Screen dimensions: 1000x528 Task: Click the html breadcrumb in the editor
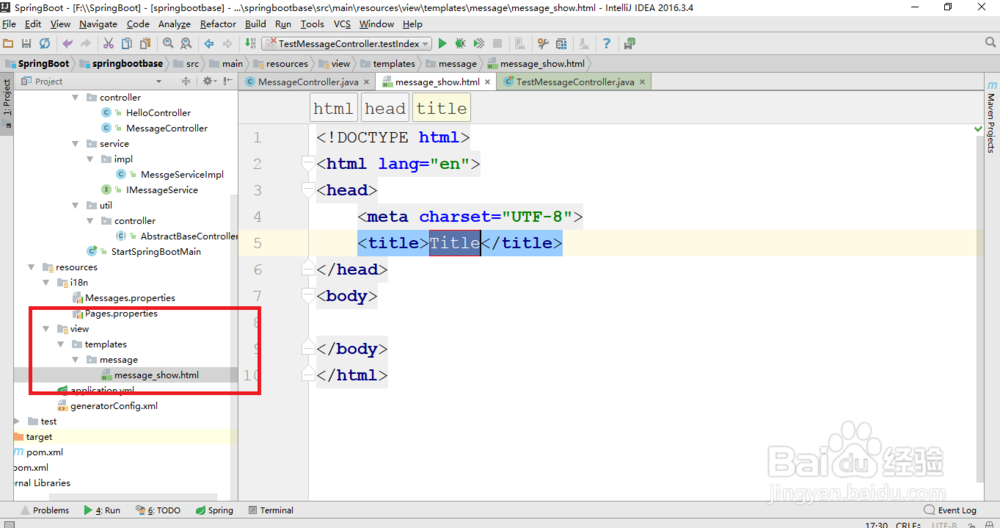(333, 108)
